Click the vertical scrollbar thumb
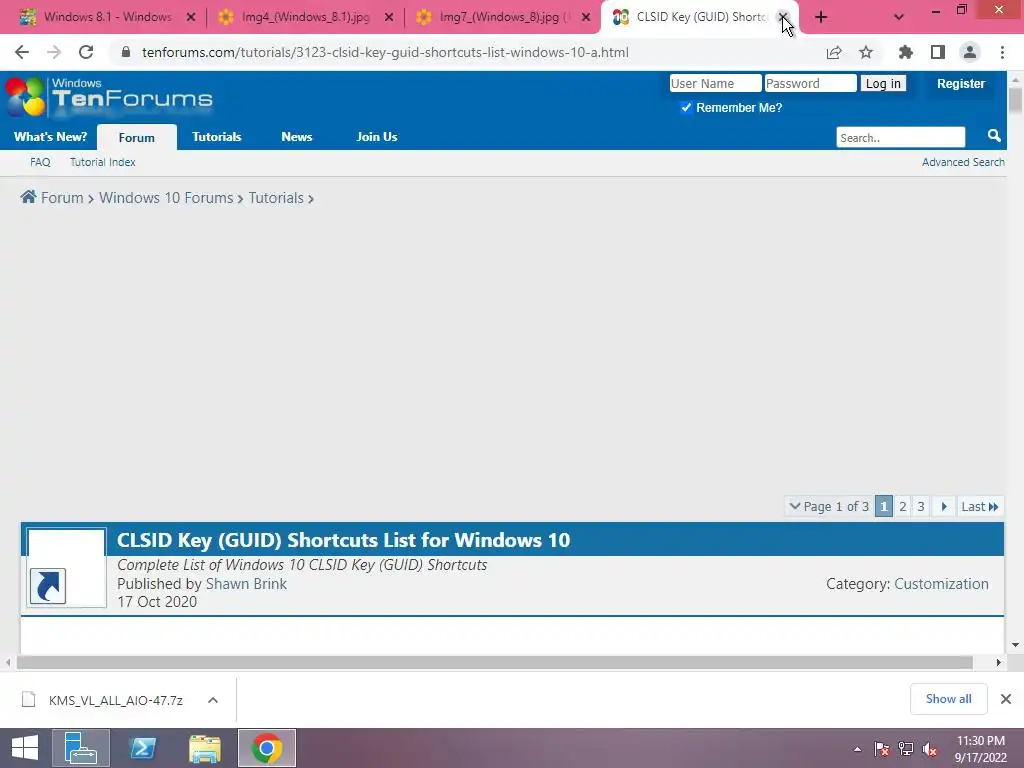 [1015, 100]
